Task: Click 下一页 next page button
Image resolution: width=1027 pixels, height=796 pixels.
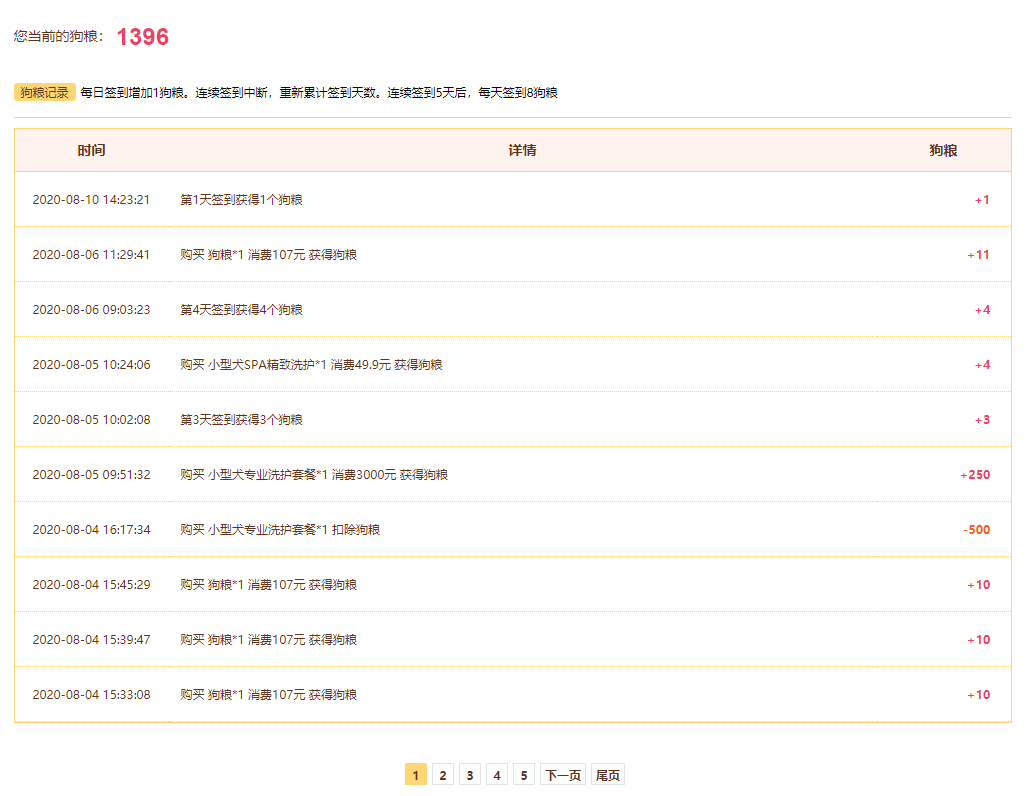Action: [x=563, y=774]
